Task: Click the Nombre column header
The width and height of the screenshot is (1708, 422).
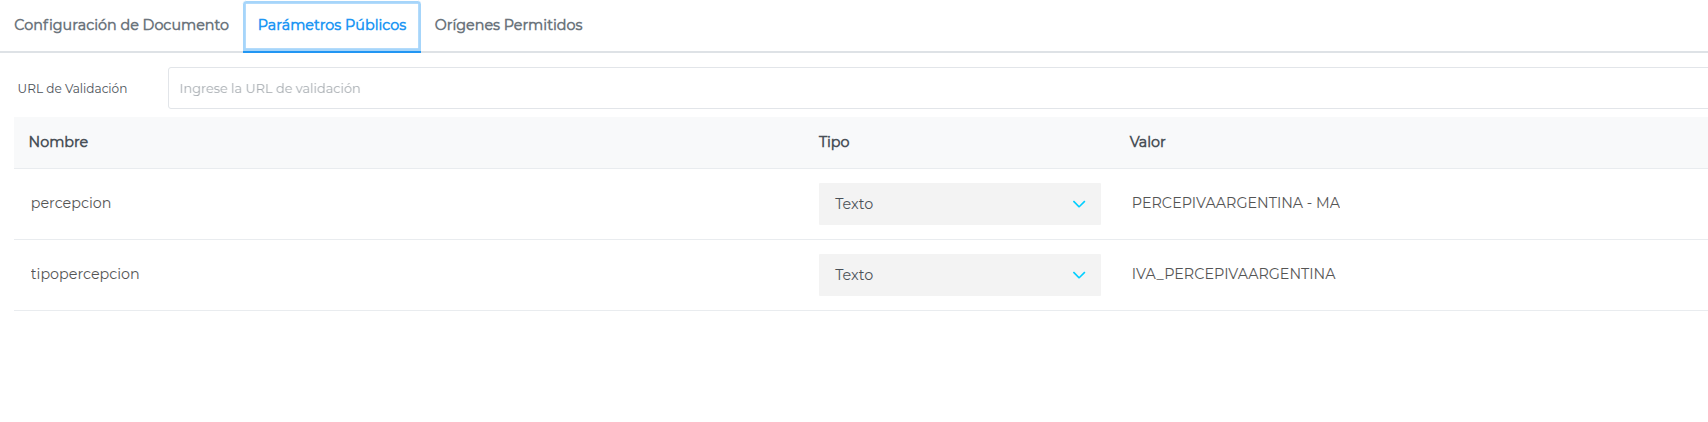Action: [58, 142]
